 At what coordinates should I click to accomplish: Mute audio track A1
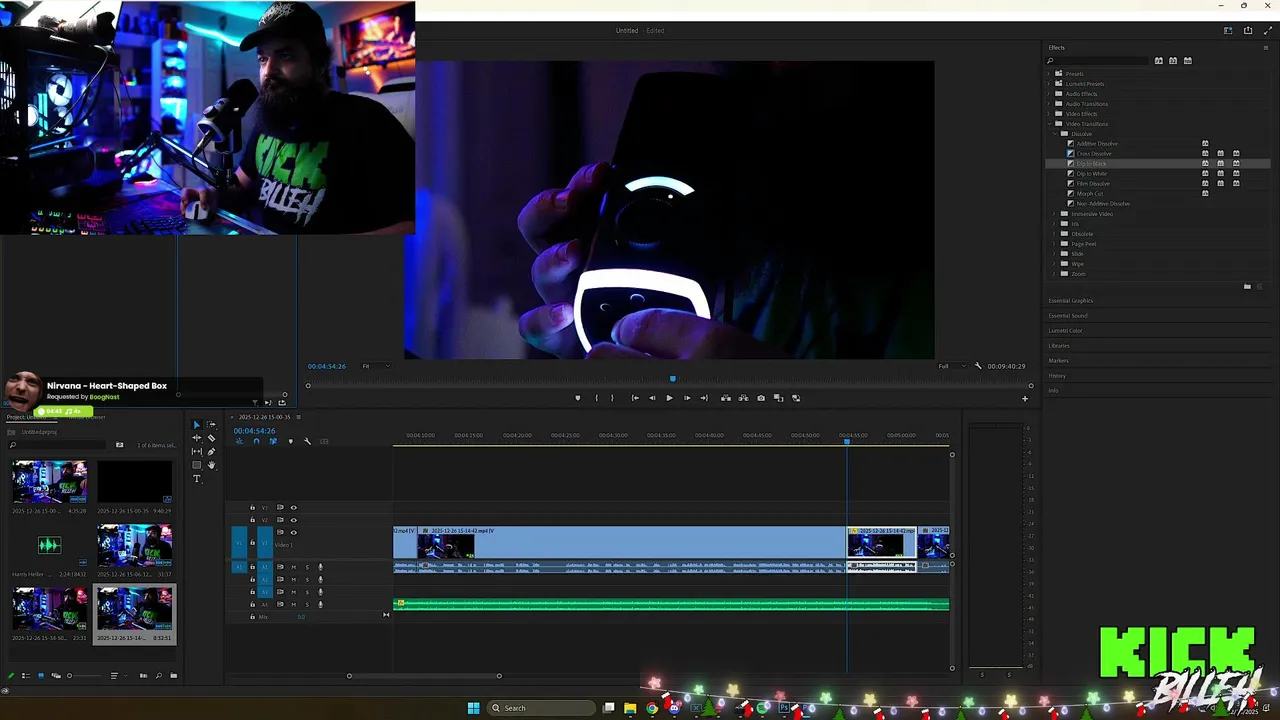(x=294, y=567)
